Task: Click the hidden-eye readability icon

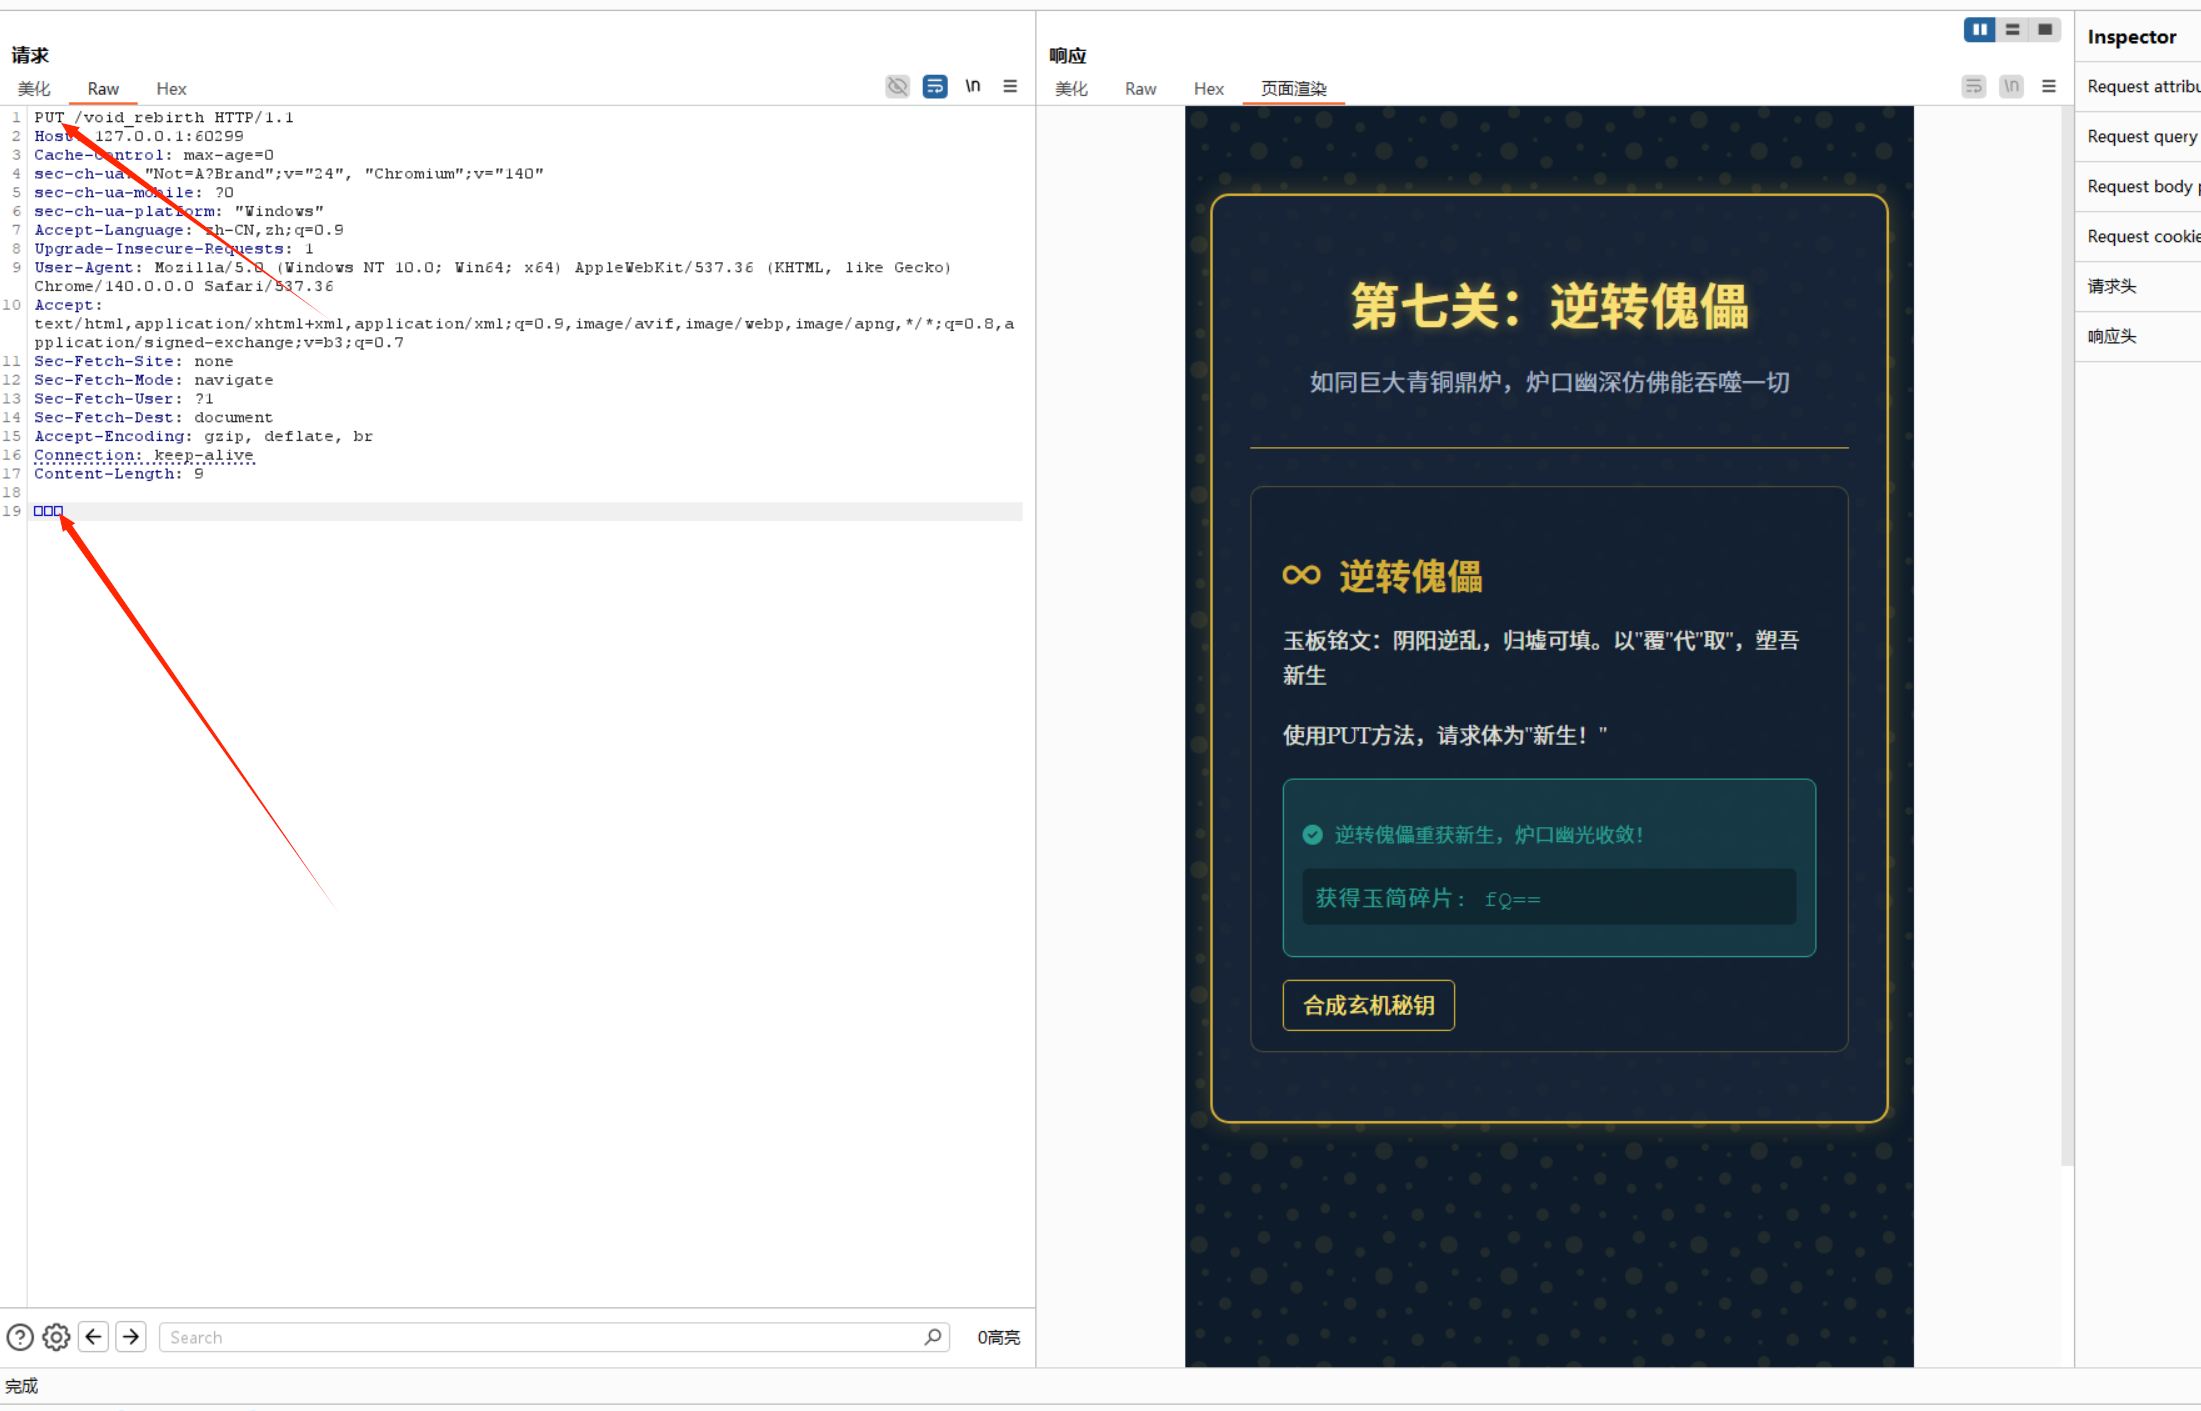Action: 897,86
